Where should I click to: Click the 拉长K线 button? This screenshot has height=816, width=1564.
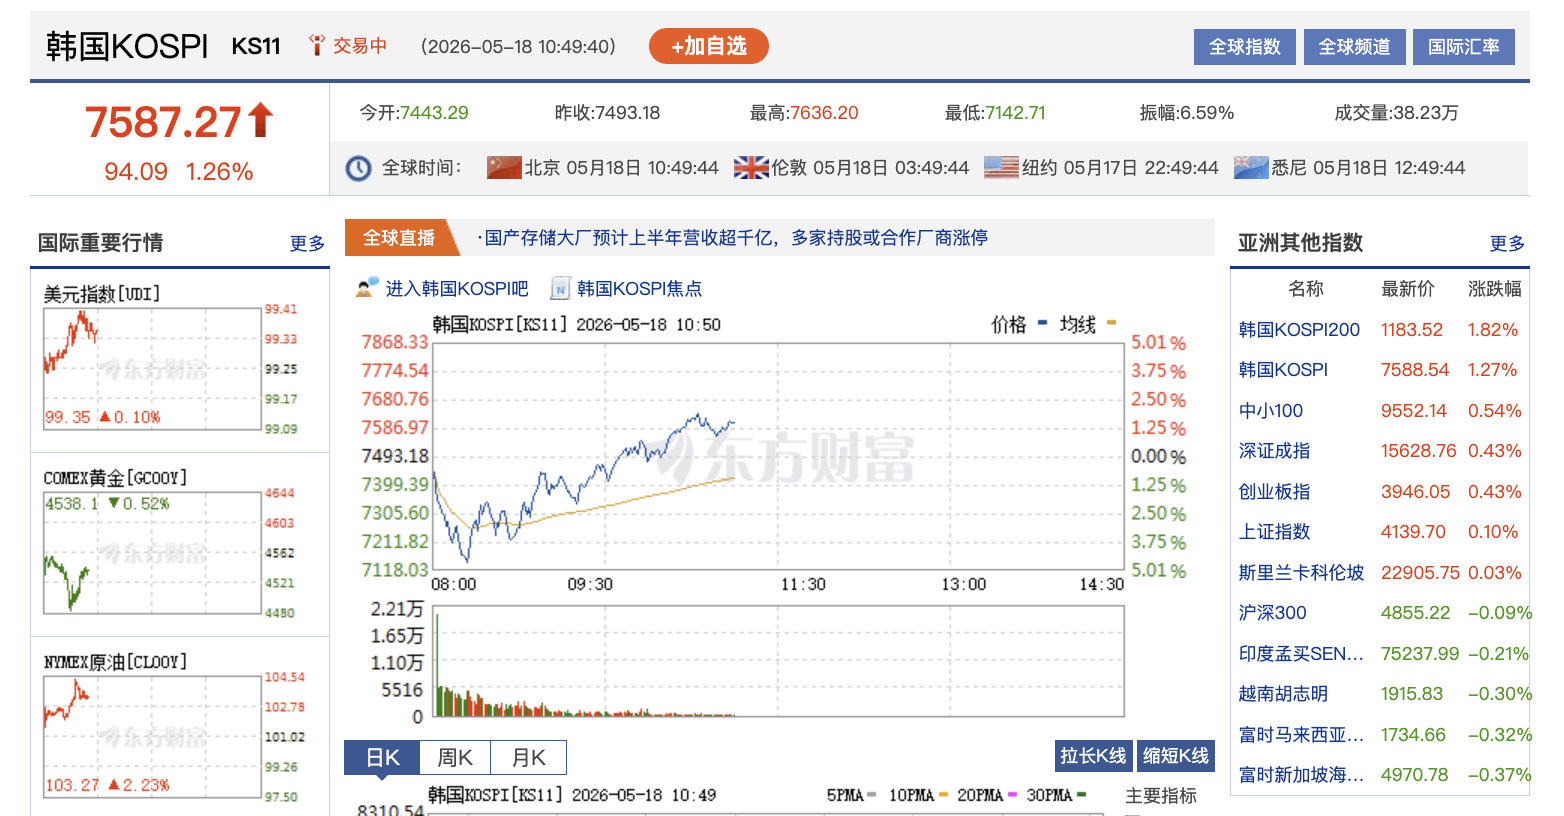tap(1093, 756)
